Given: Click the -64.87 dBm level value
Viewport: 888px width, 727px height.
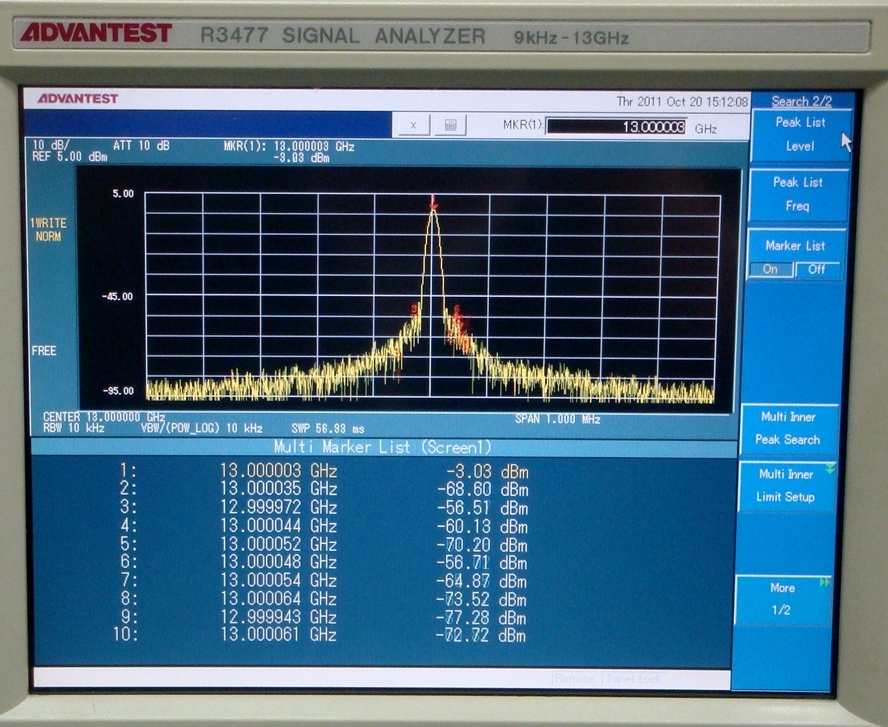Looking at the screenshot, I should click(483, 581).
